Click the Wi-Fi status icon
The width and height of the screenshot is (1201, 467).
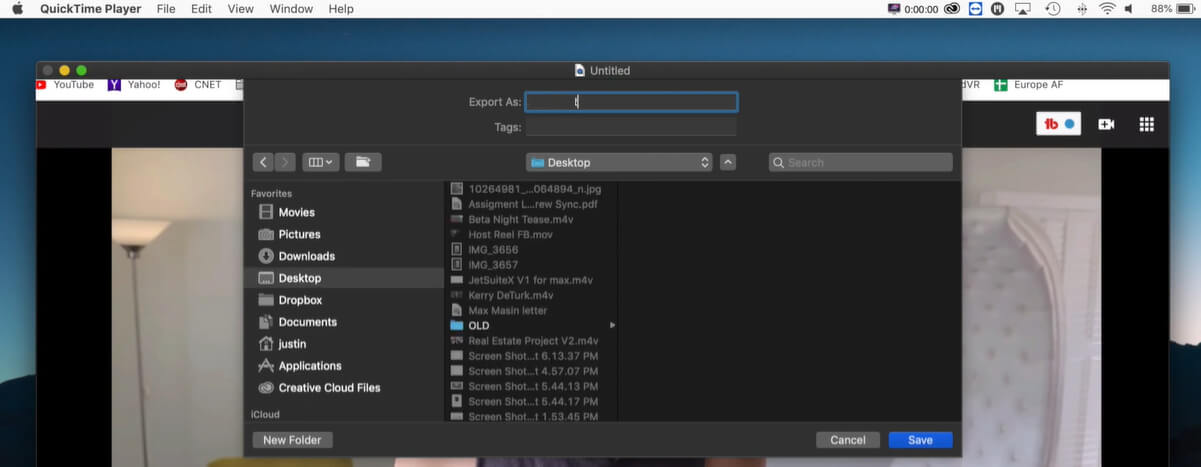coord(1107,9)
